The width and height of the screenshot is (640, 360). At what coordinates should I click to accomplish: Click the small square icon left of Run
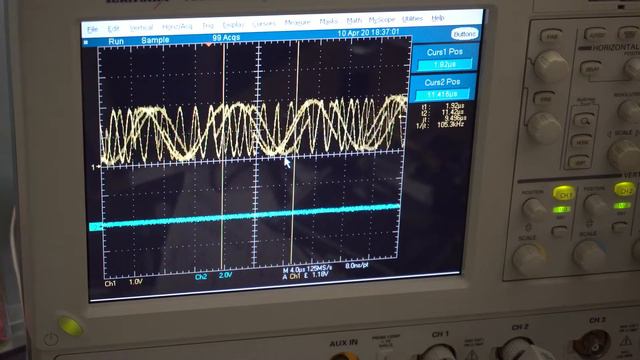click(86, 42)
